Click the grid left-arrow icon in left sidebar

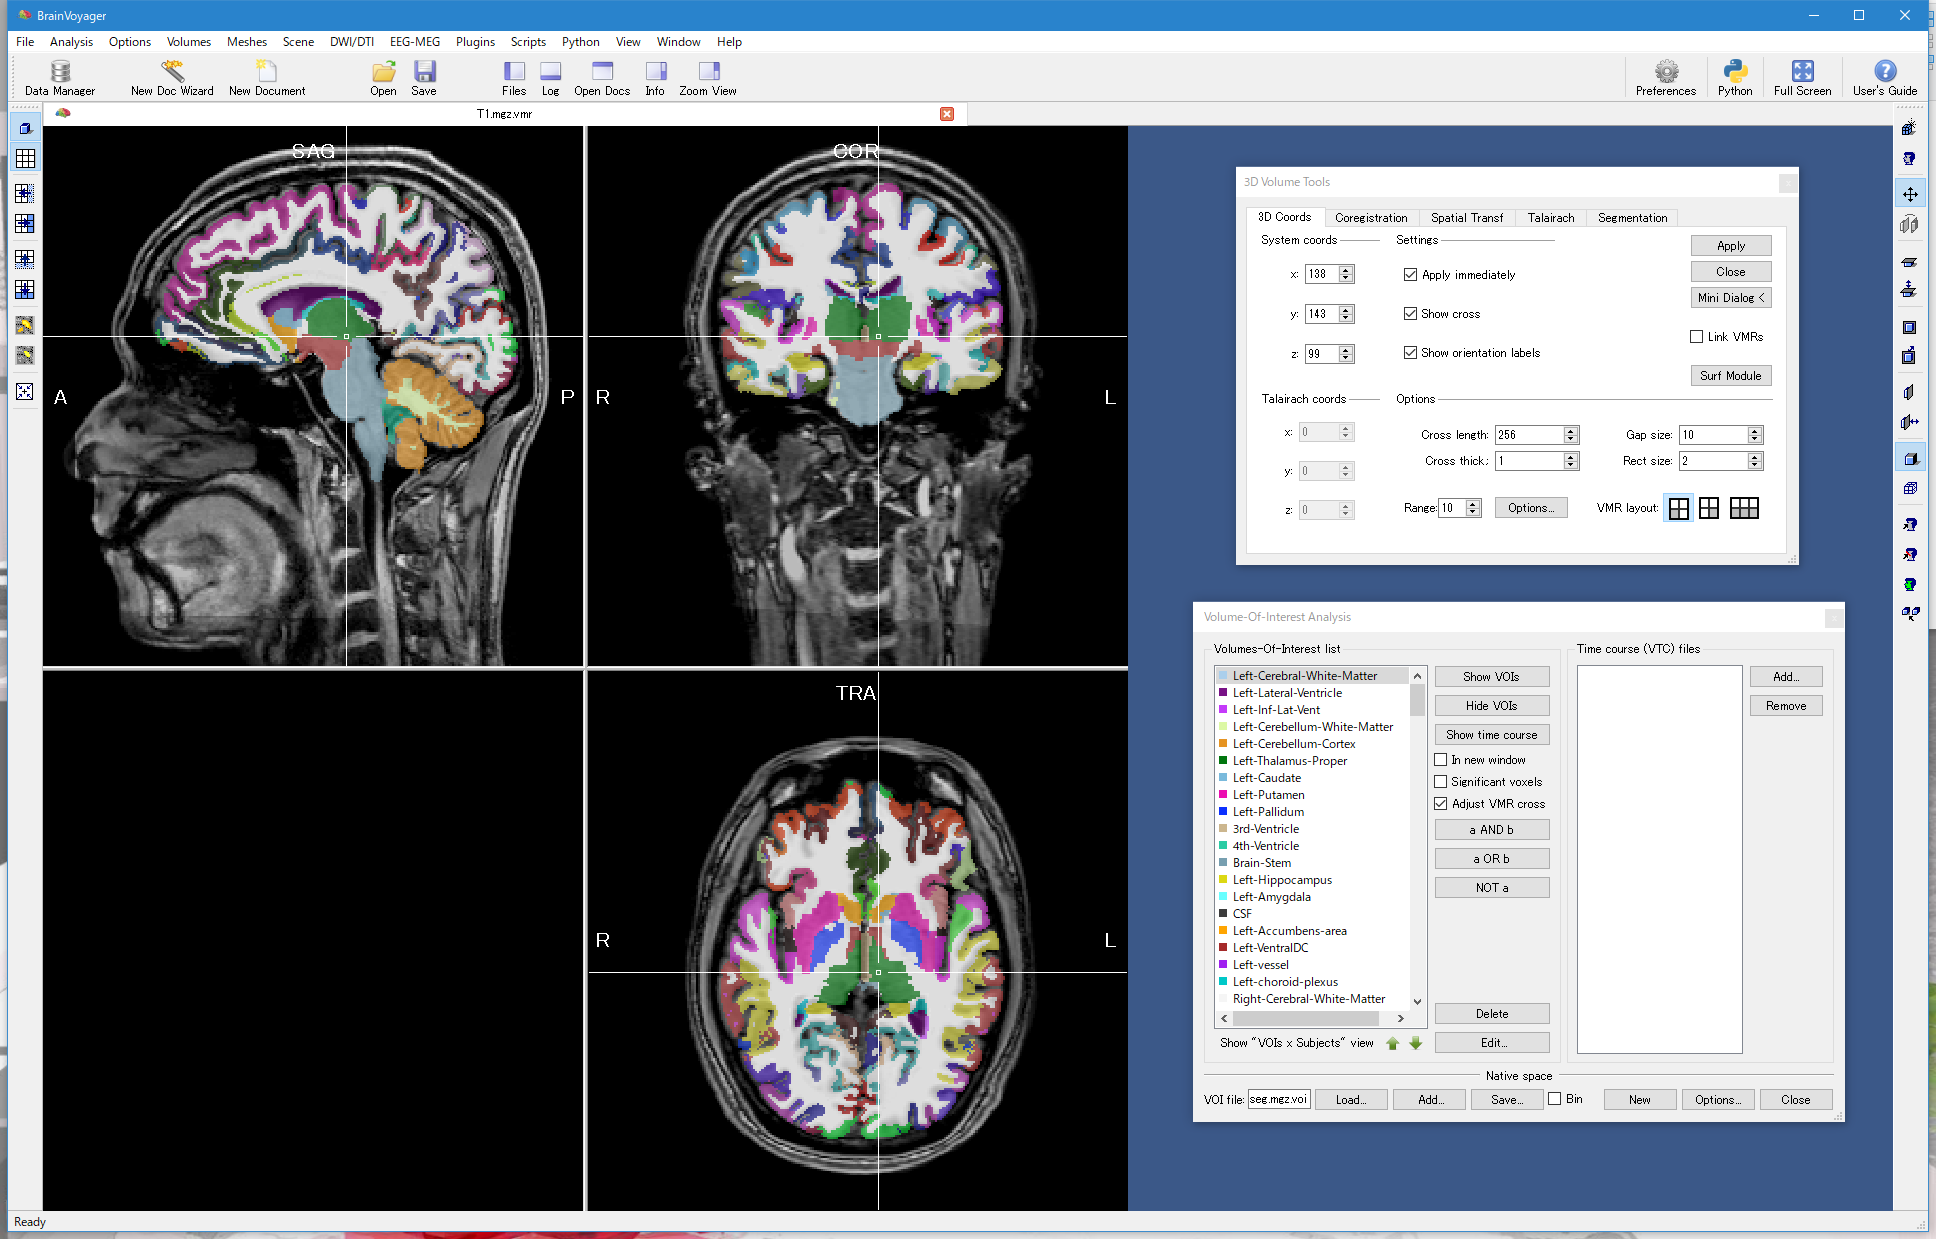[x=25, y=193]
